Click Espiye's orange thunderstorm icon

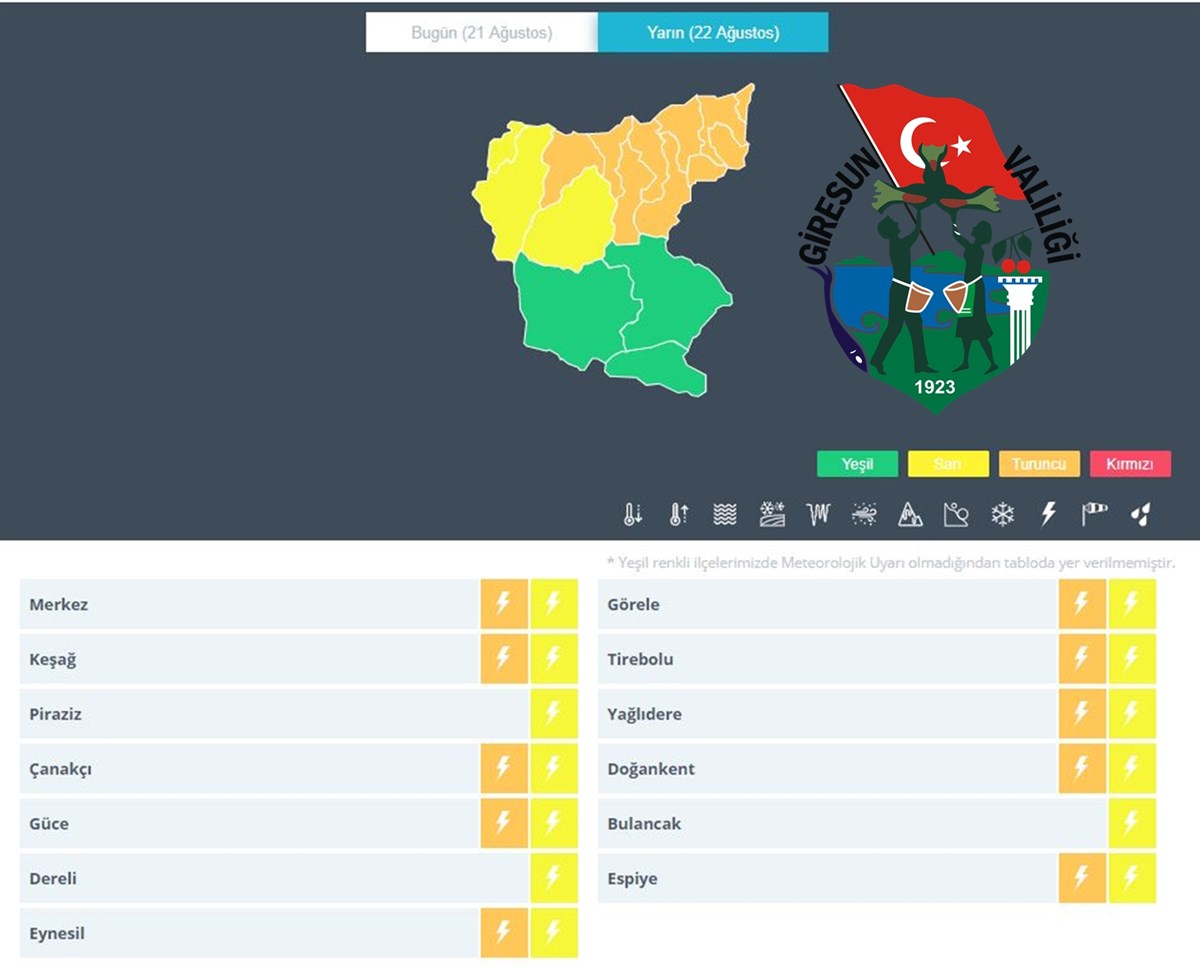(1082, 879)
